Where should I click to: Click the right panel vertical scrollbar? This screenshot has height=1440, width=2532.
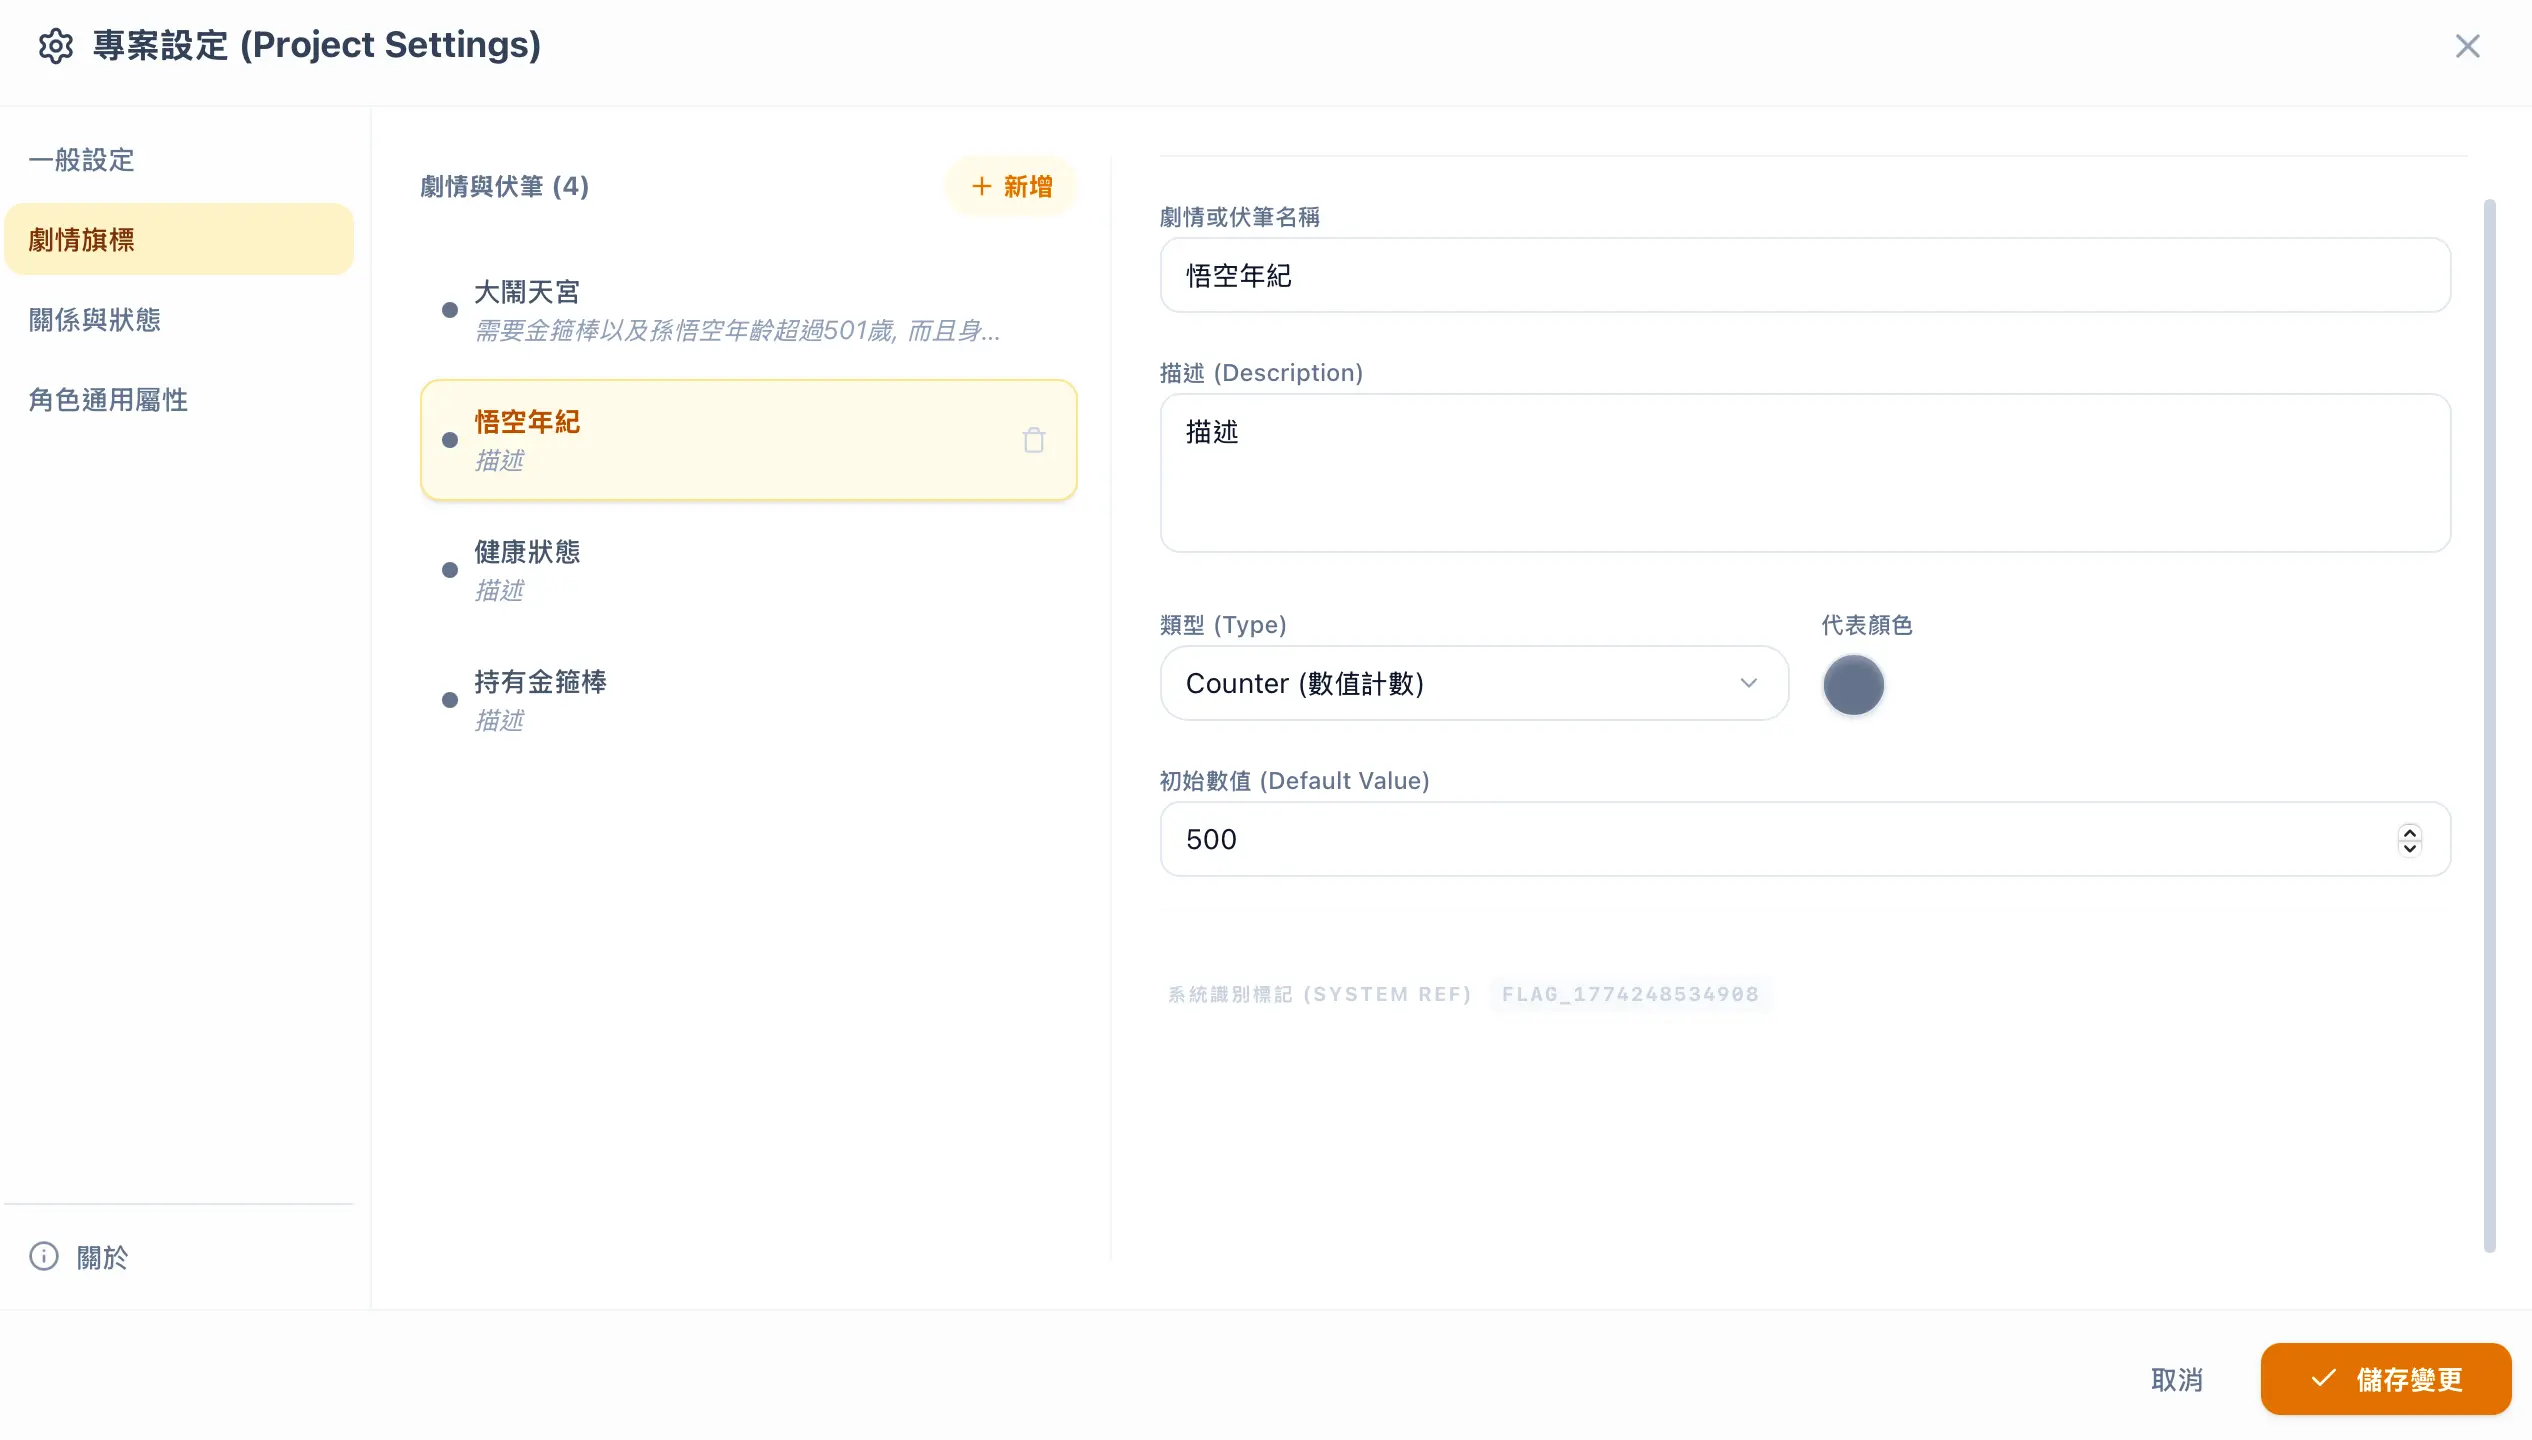coord(2490,725)
